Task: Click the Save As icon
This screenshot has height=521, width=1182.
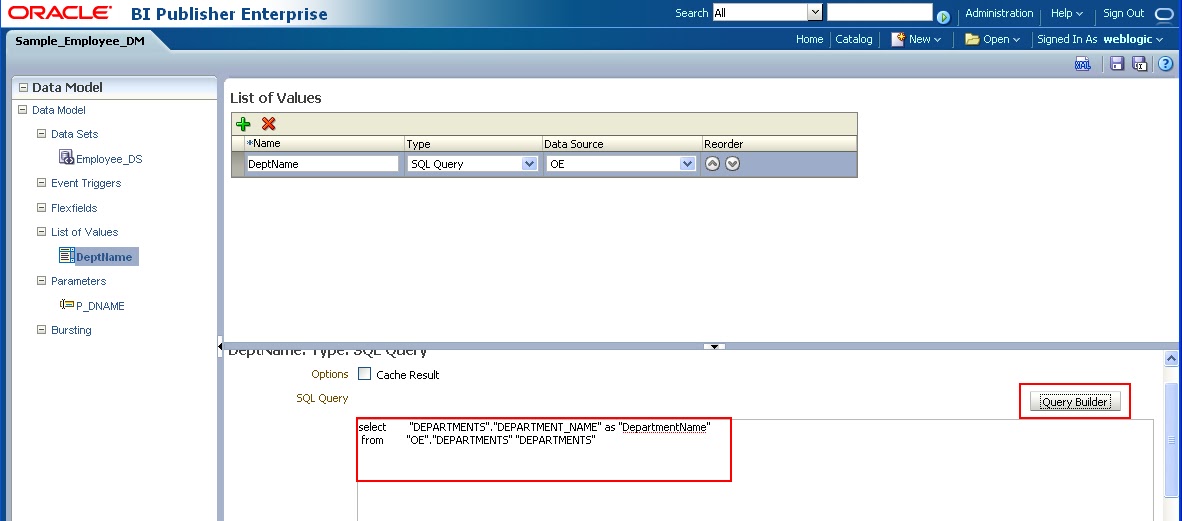Action: tap(1140, 64)
